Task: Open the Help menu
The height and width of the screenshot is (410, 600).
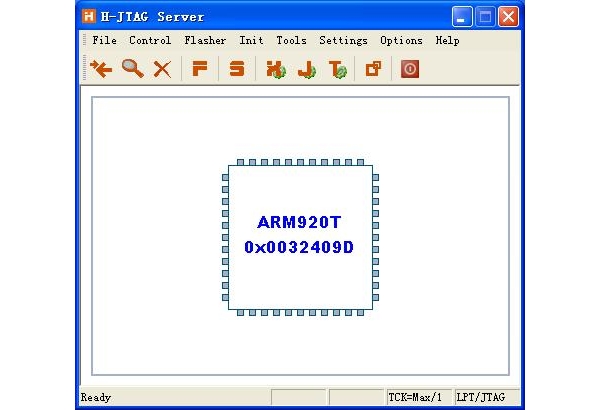Action: coord(447,41)
